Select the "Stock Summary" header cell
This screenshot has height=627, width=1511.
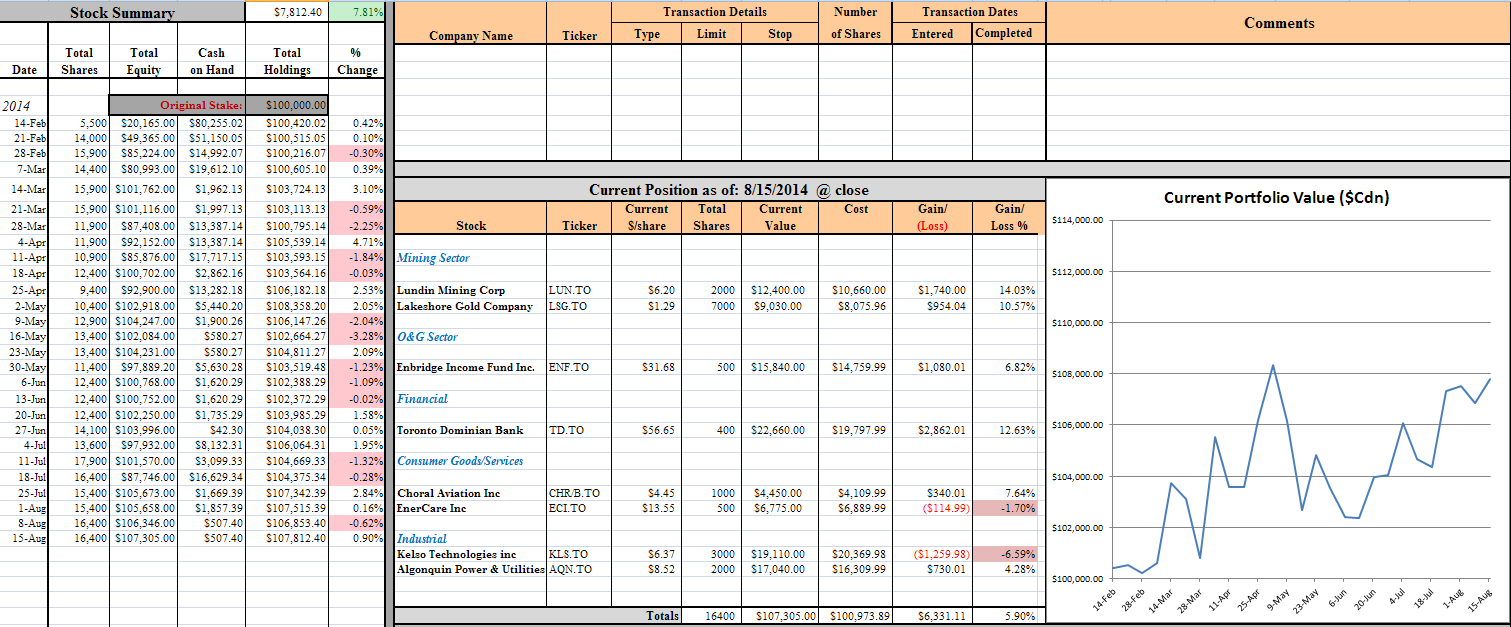click(122, 12)
